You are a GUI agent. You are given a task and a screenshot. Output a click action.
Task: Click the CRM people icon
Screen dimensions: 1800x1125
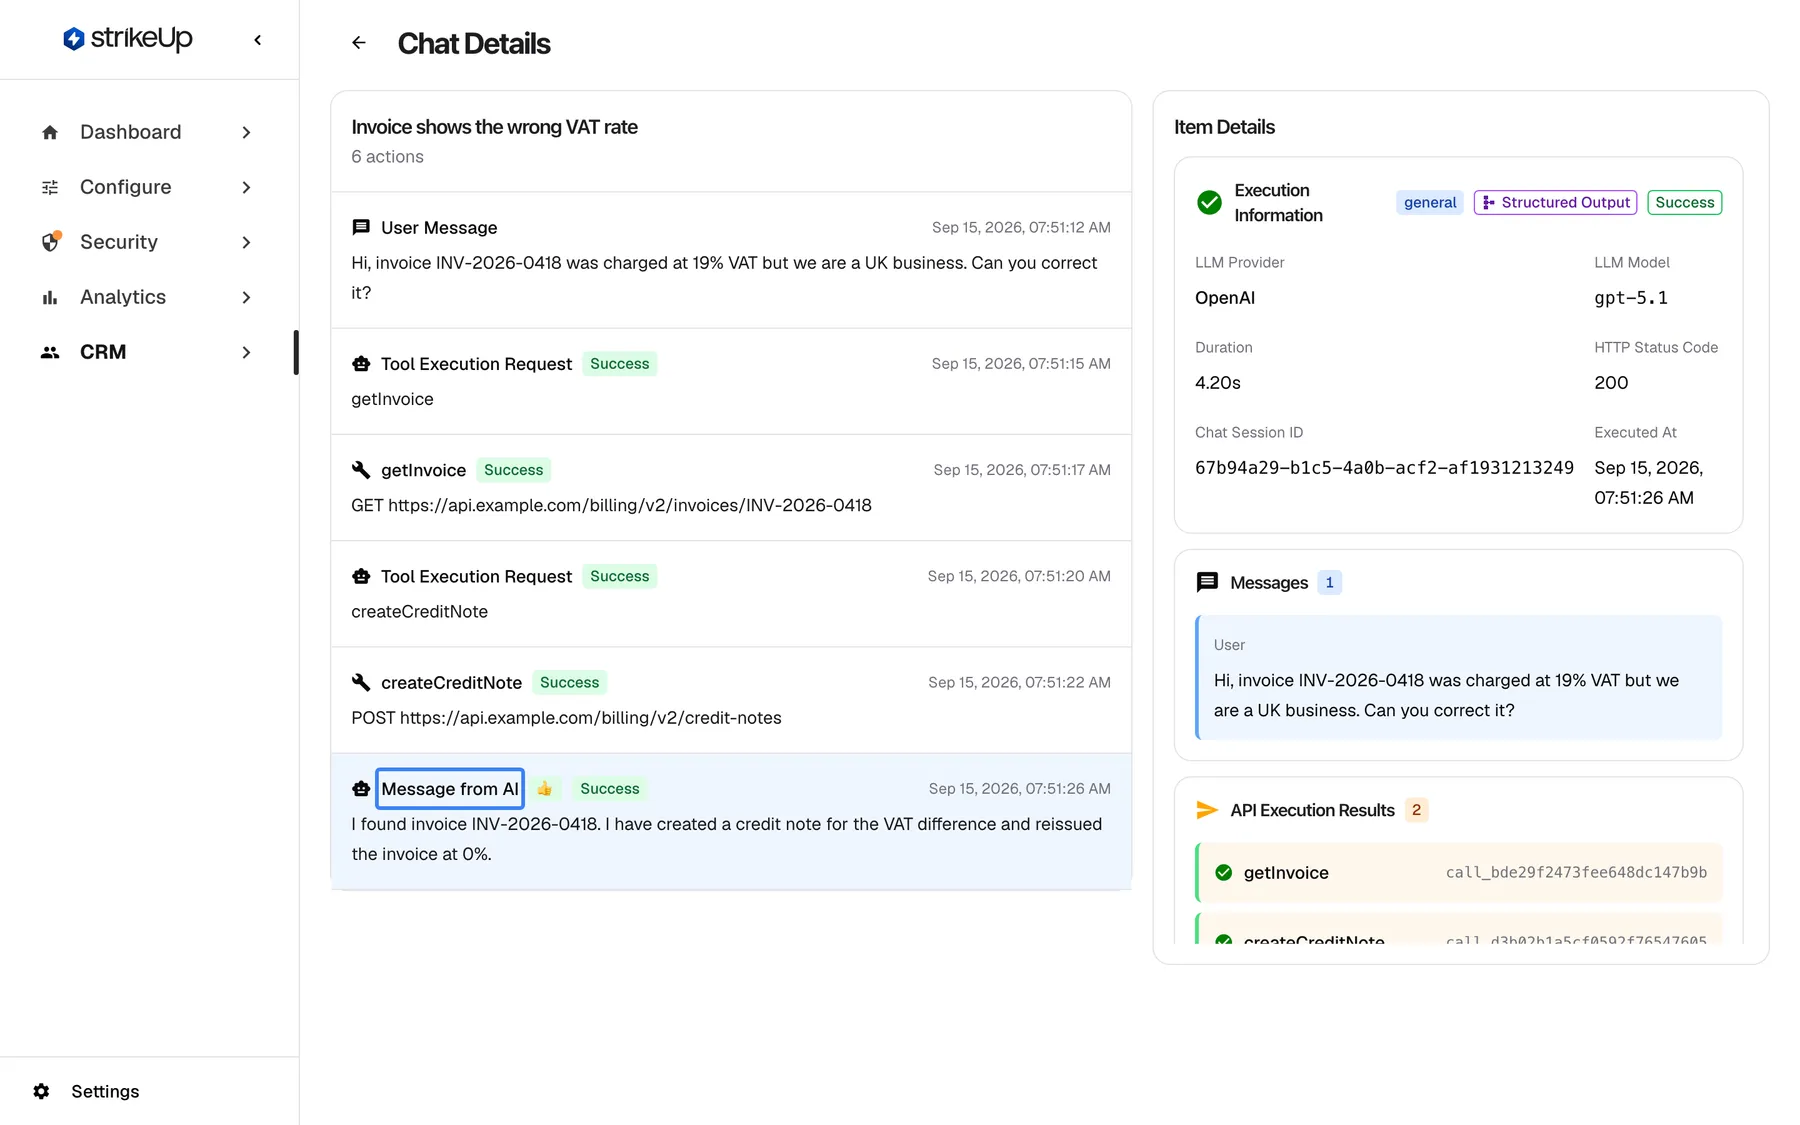coord(50,352)
